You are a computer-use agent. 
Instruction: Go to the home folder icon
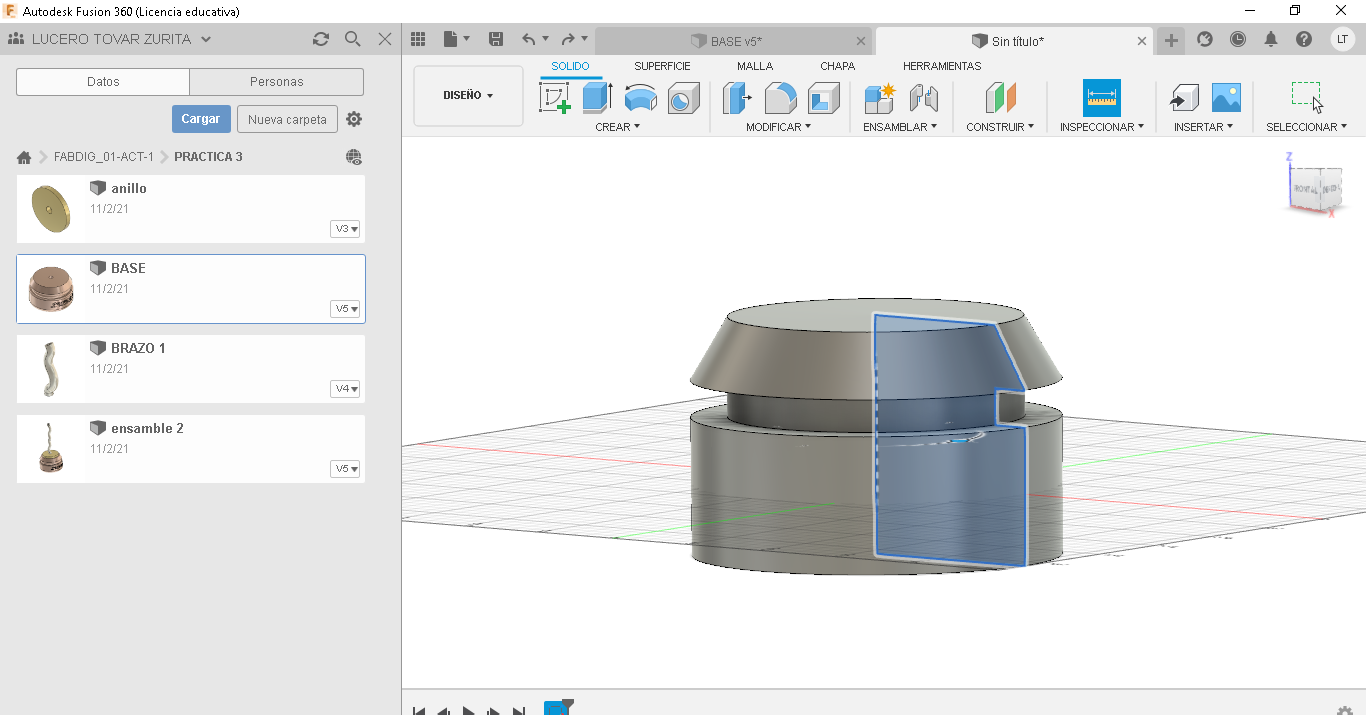coord(24,157)
